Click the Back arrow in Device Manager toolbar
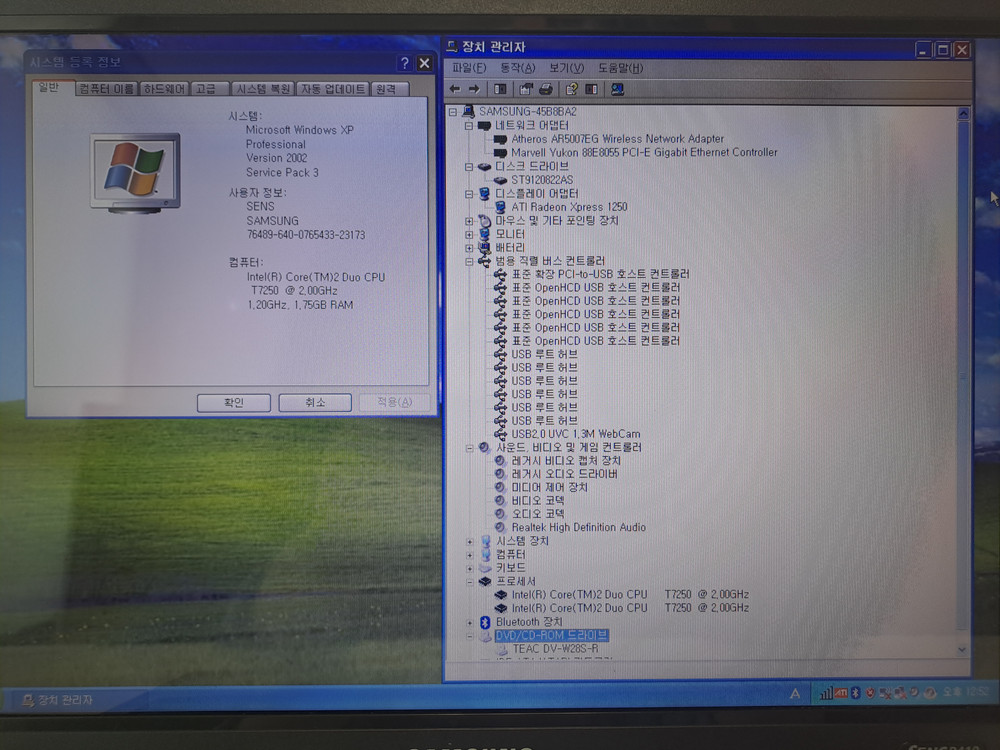This screenshot has height=750, width=1000. (x=455, y=89)
